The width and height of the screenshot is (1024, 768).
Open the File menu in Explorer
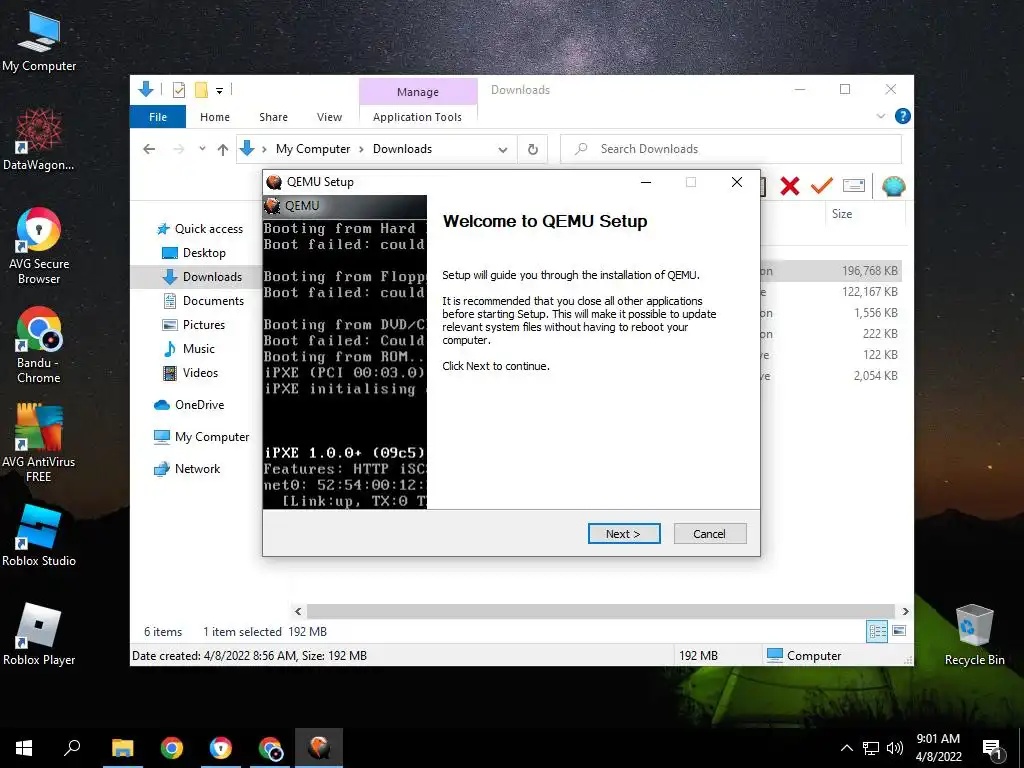pyautogui.click(x=157, y=117)
